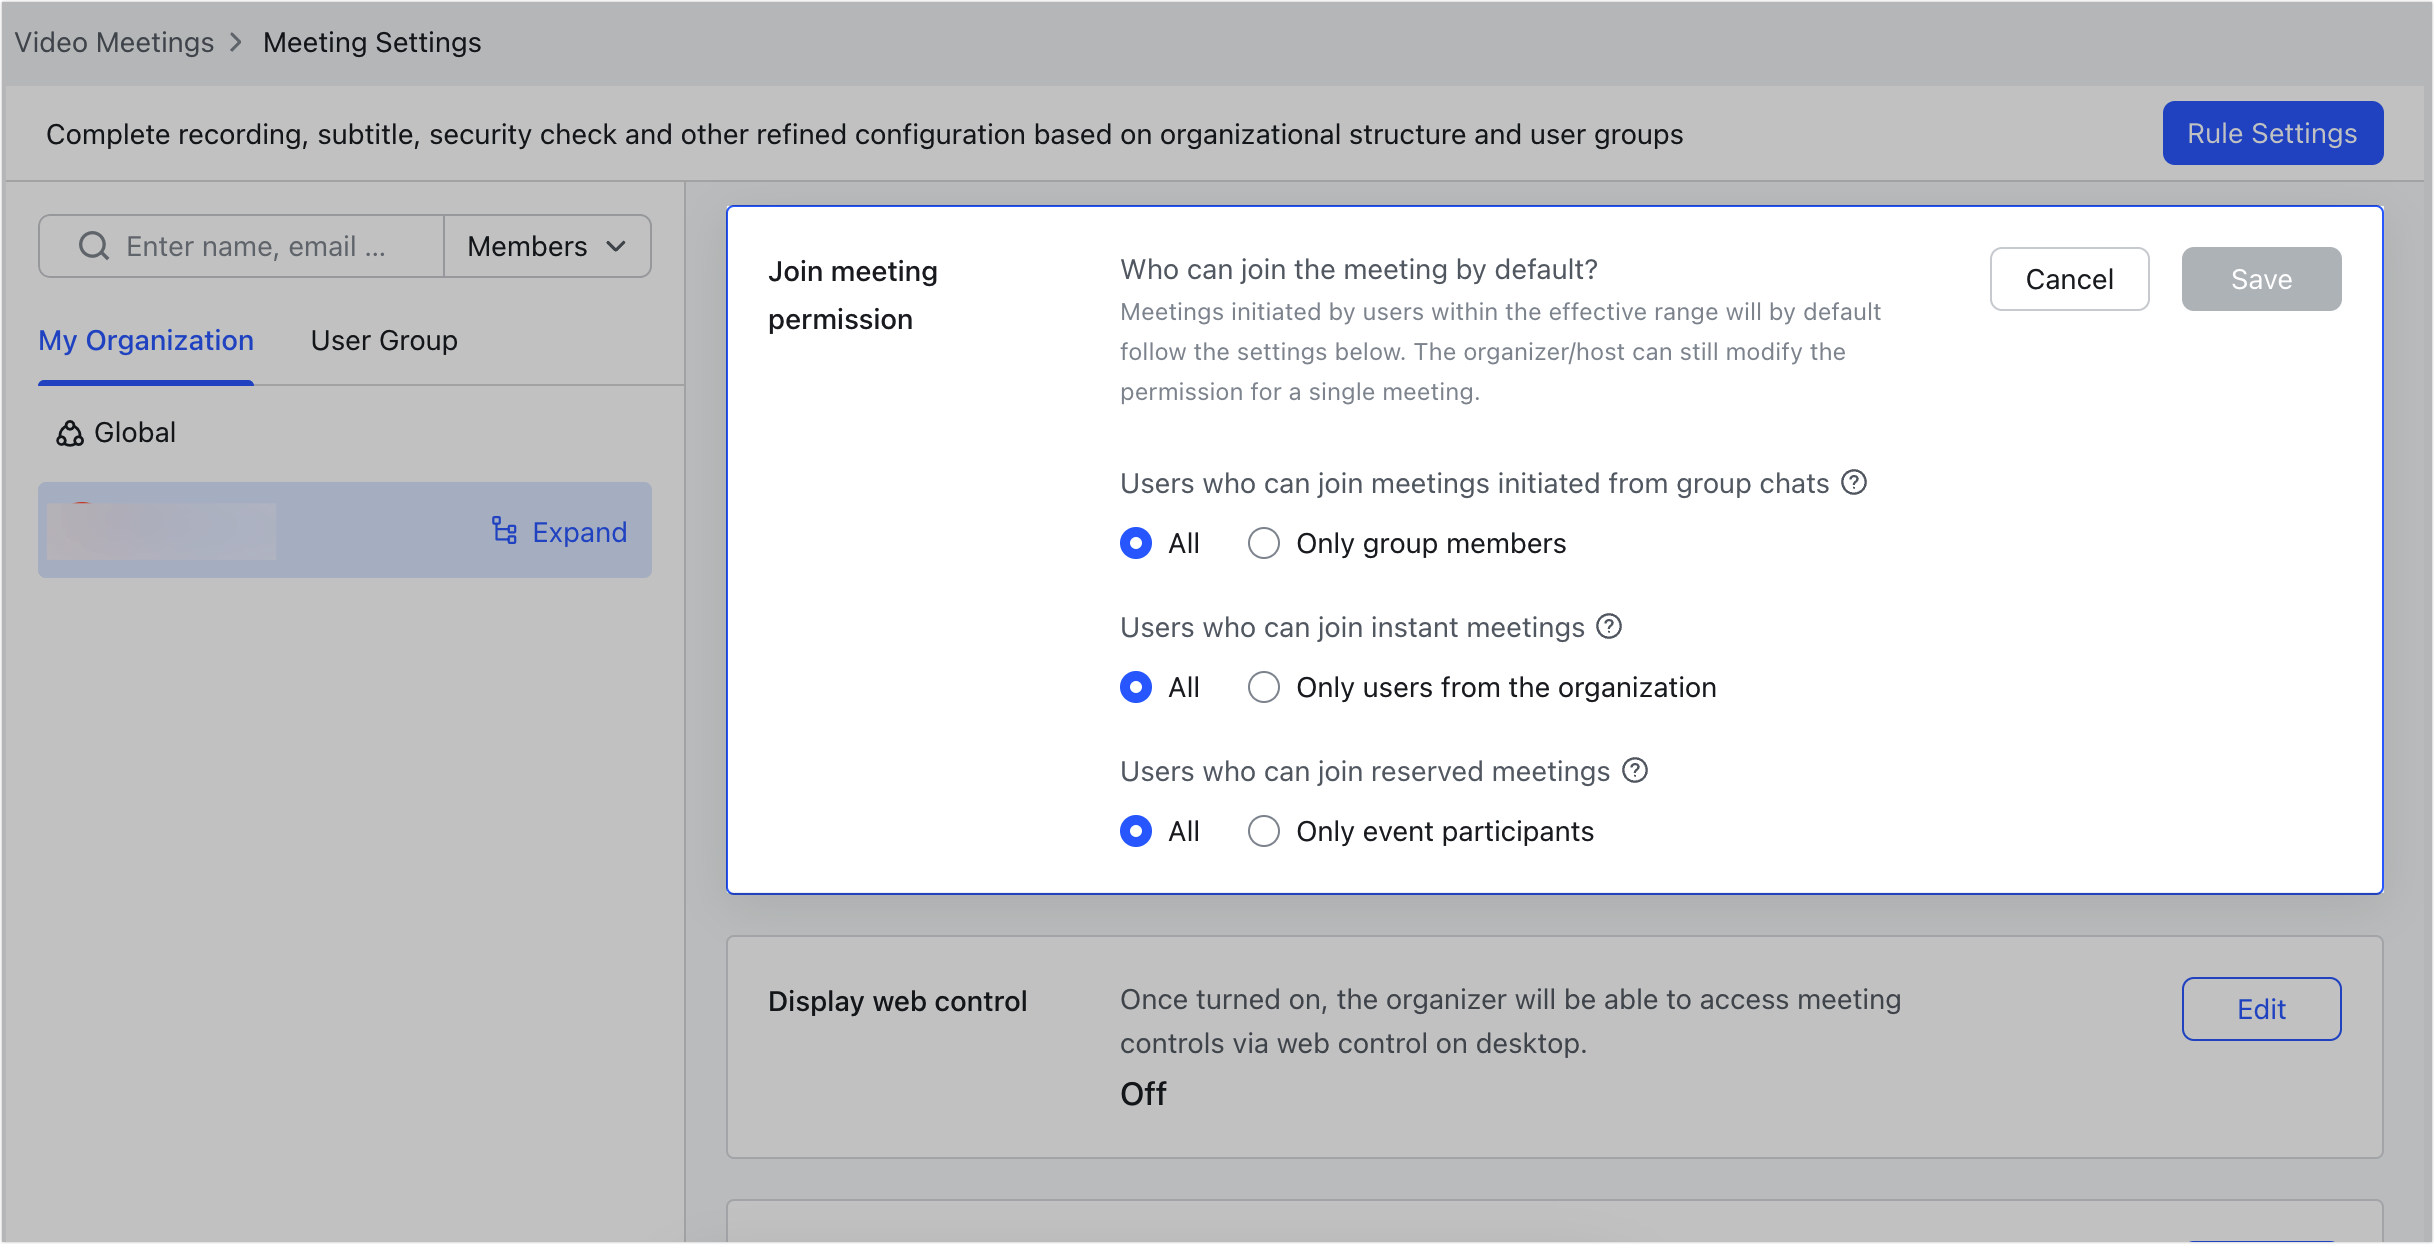2434x1244 pixels.
Task: Click 'Who can join the meeting by default?' text
Action: 1359,269
